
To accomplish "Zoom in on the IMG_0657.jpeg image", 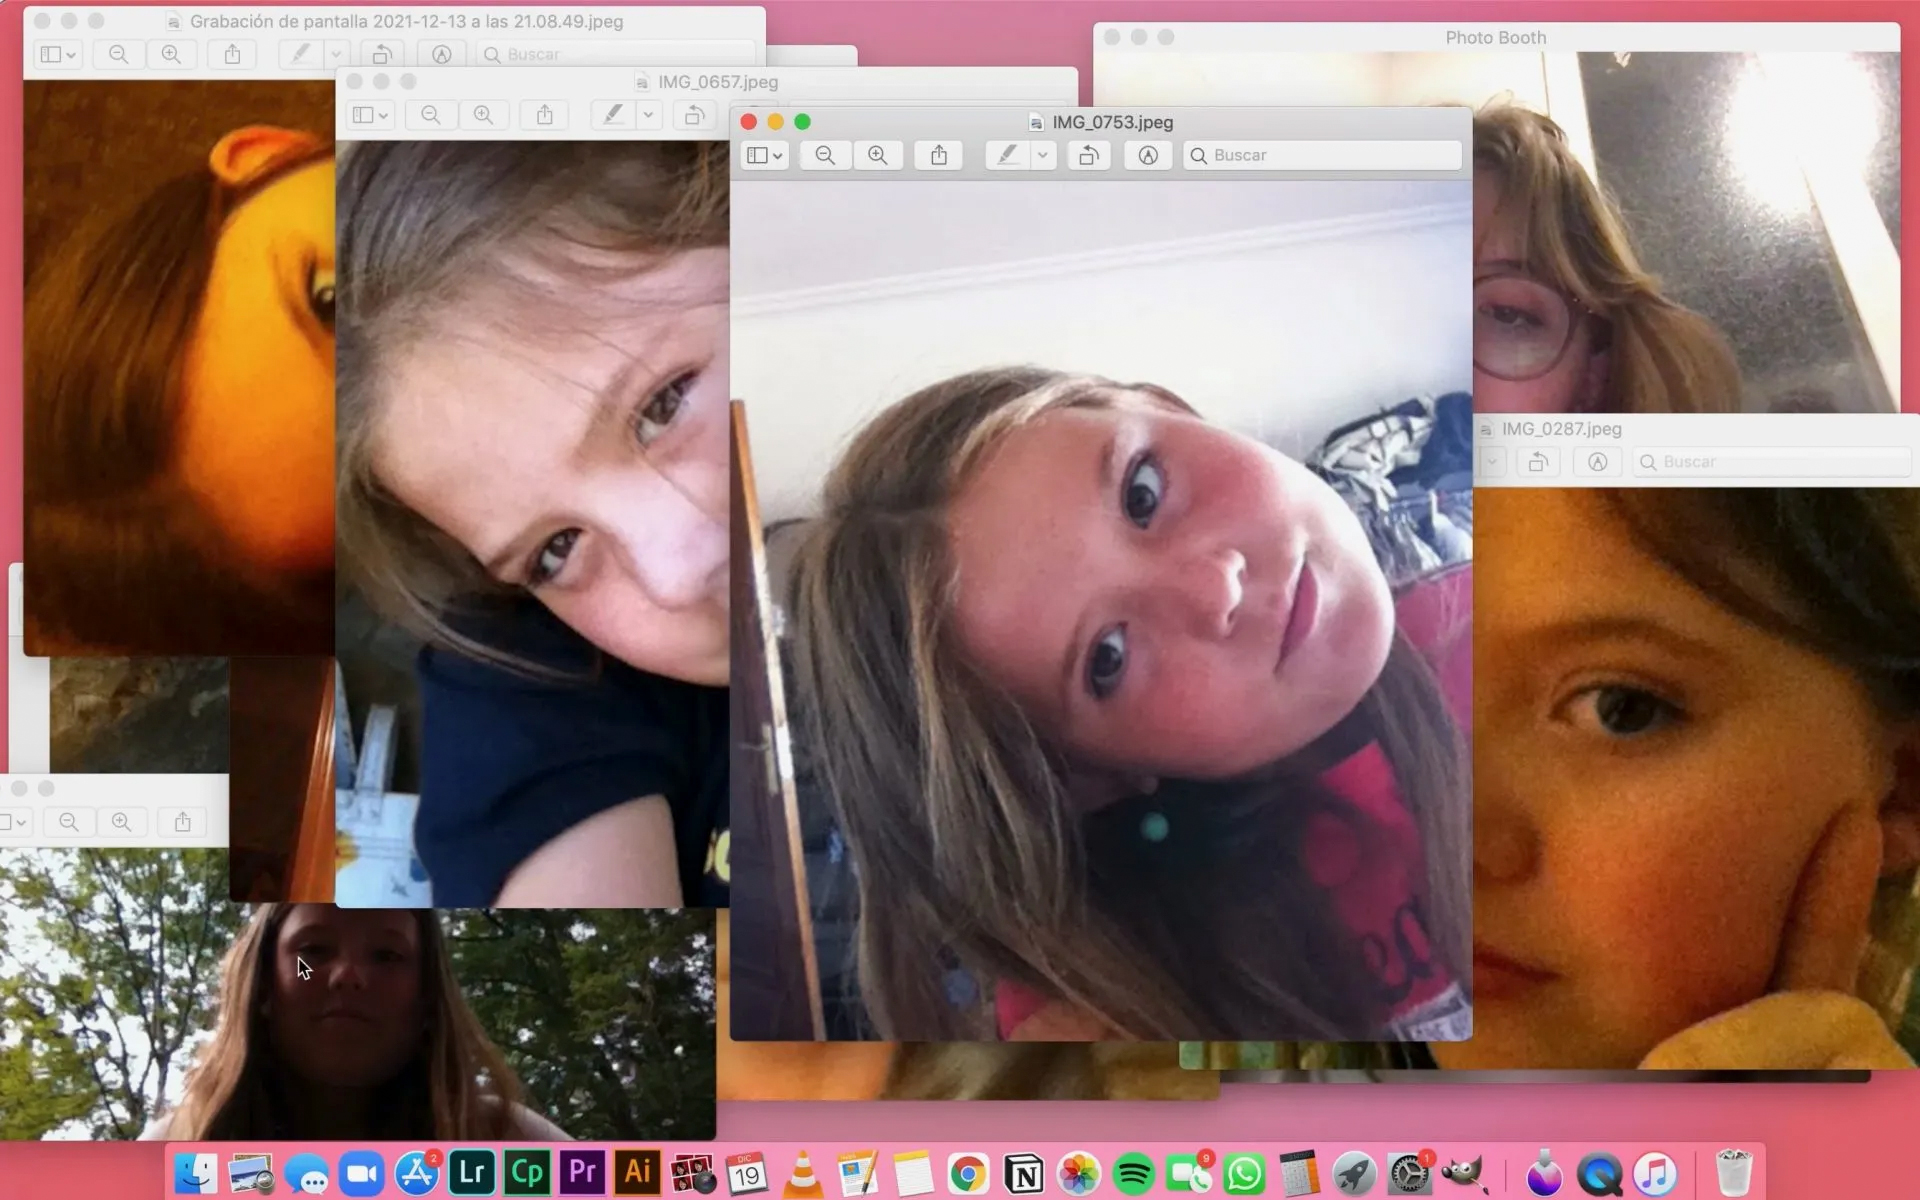I will click(x=484, y=115).
